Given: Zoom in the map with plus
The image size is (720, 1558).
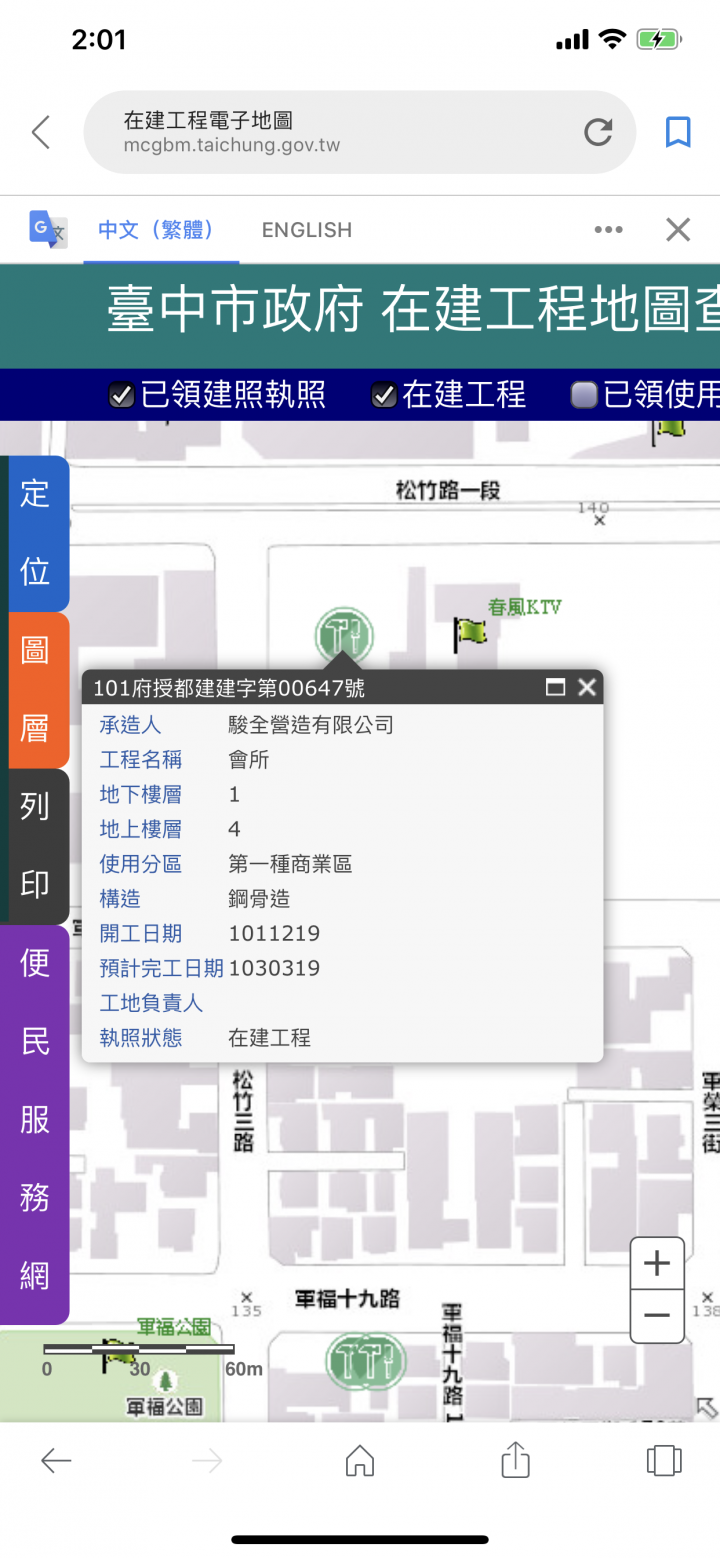Looking at the screenshot, I should (657, 1264).
